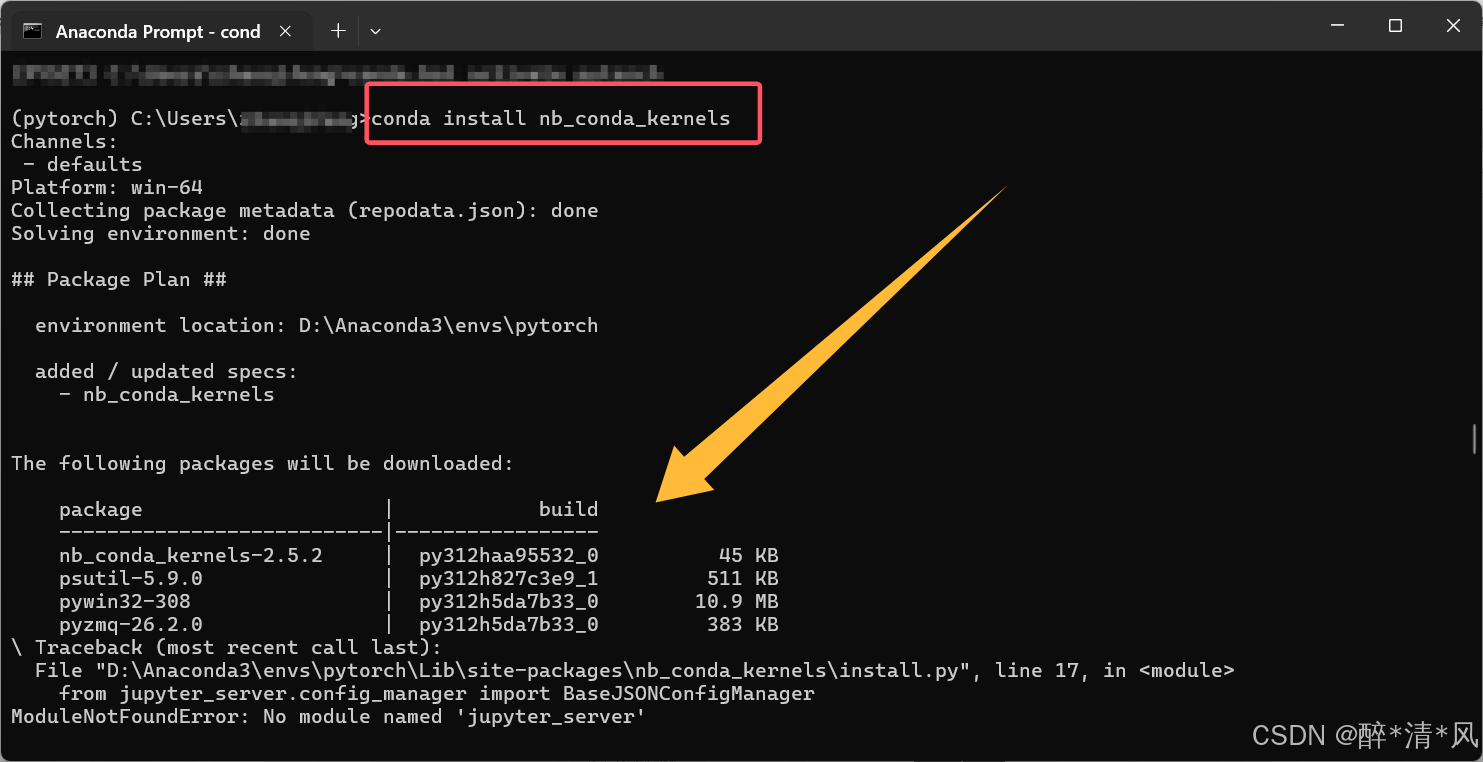1483x762 pixels.
Task: Close the Anaconda Prompt tab
Action: [x=286, y=31]
